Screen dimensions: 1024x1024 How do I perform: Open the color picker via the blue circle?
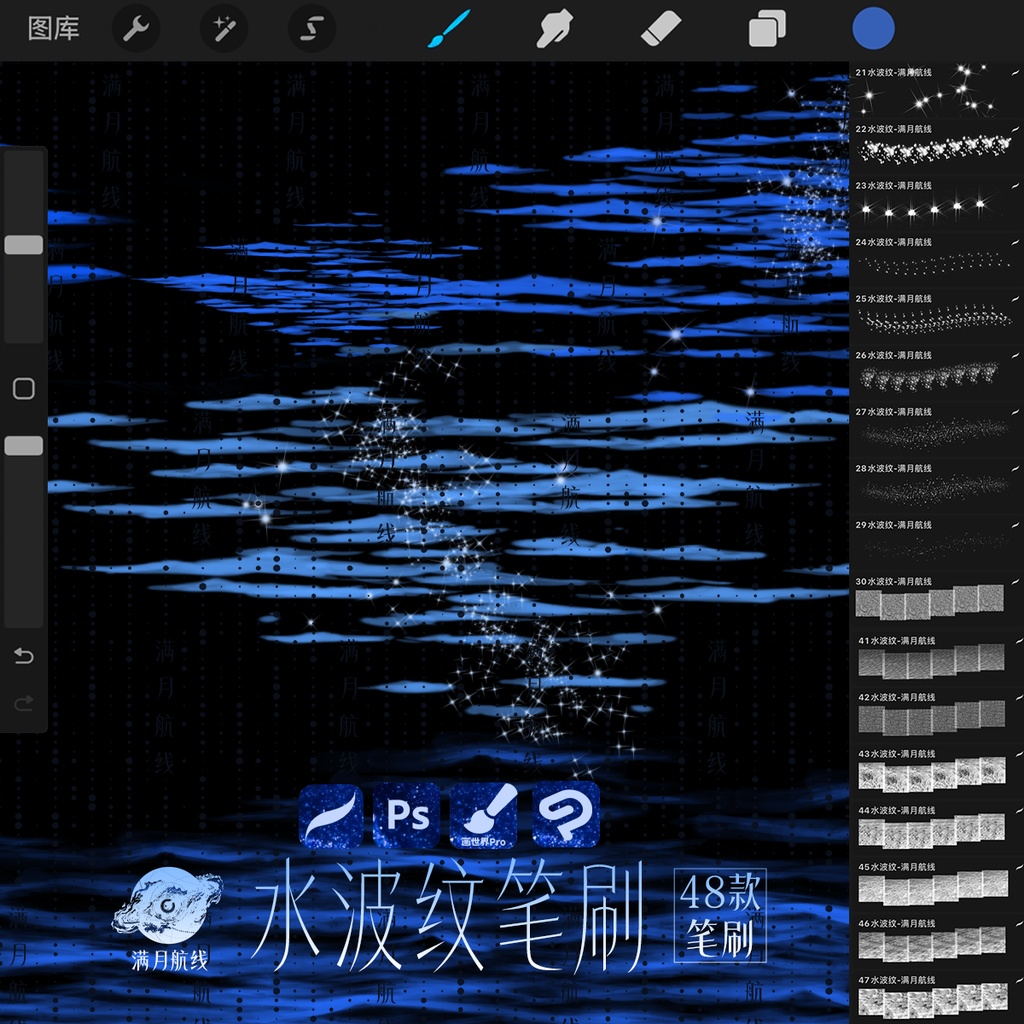(874, 28)
